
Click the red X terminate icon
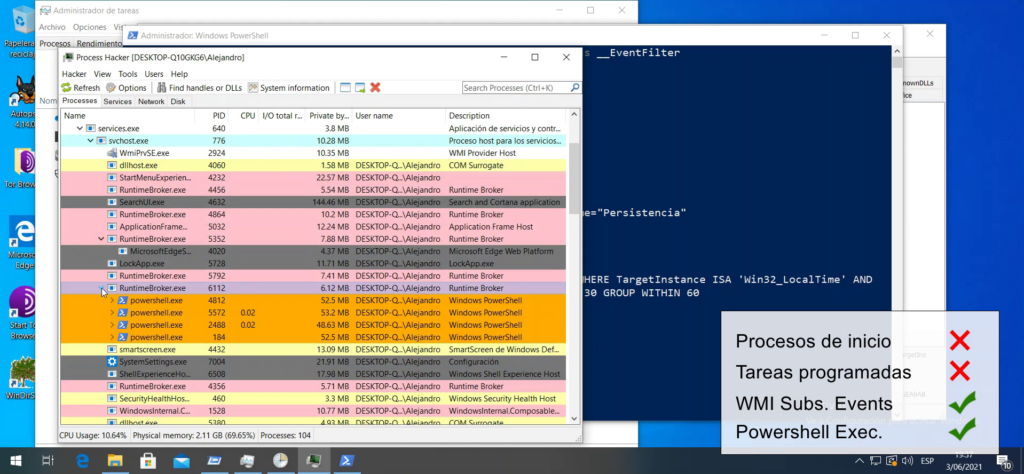click(x=375, y=87)
